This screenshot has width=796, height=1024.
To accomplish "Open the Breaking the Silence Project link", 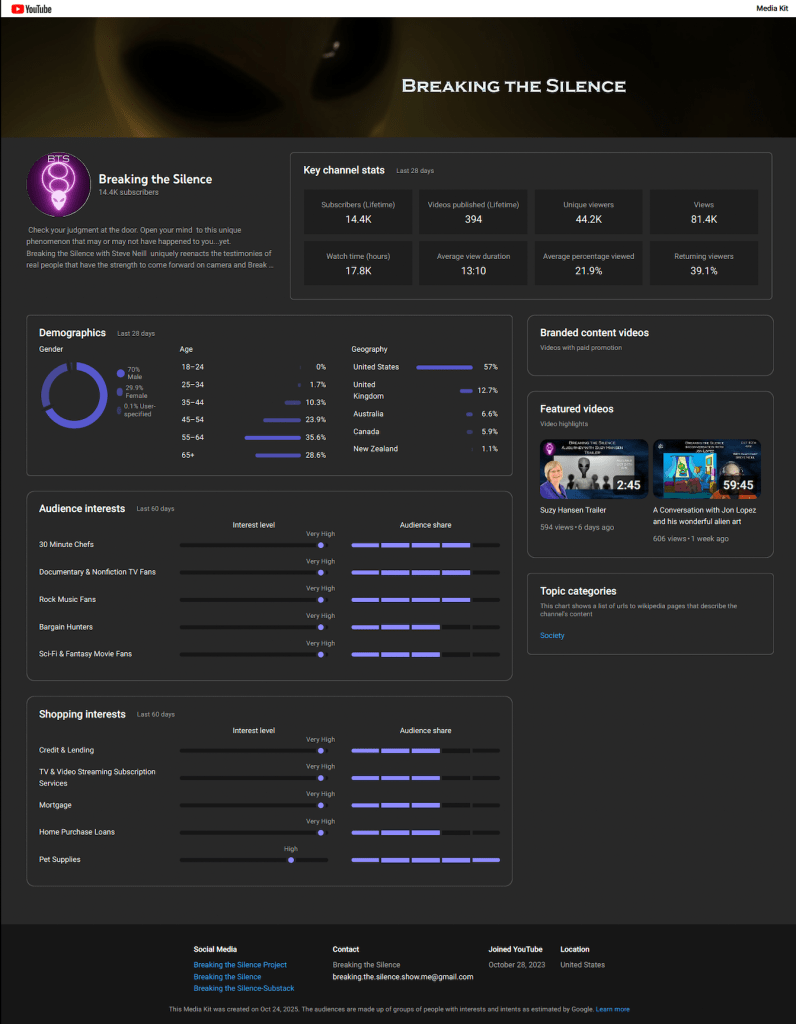I will 240,965.
